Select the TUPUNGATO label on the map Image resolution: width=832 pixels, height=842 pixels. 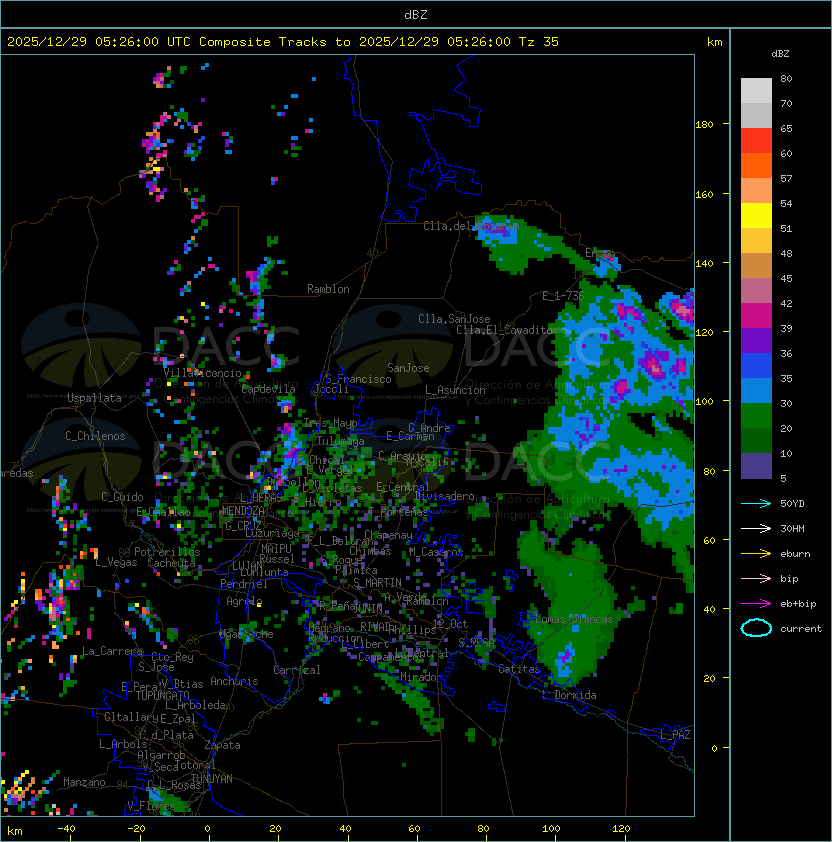[x=162, y=695]
